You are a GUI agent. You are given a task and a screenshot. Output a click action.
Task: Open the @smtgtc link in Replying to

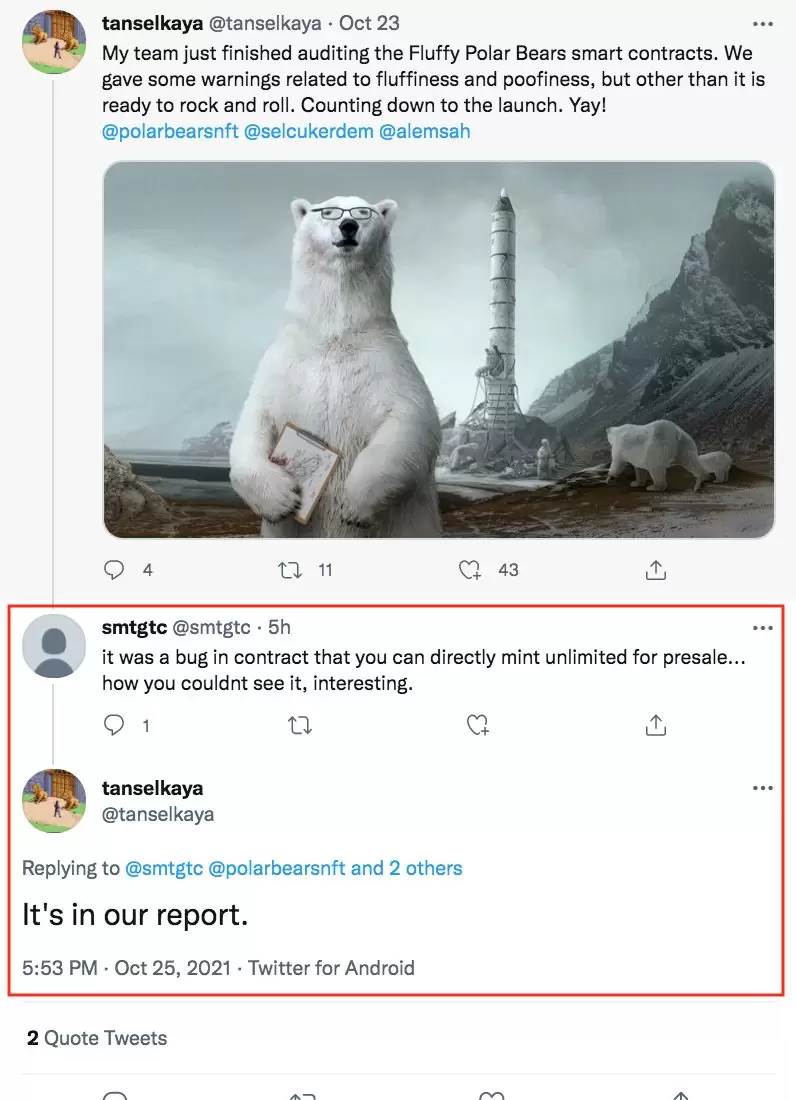pyautogui.click(x=163, y=868)
